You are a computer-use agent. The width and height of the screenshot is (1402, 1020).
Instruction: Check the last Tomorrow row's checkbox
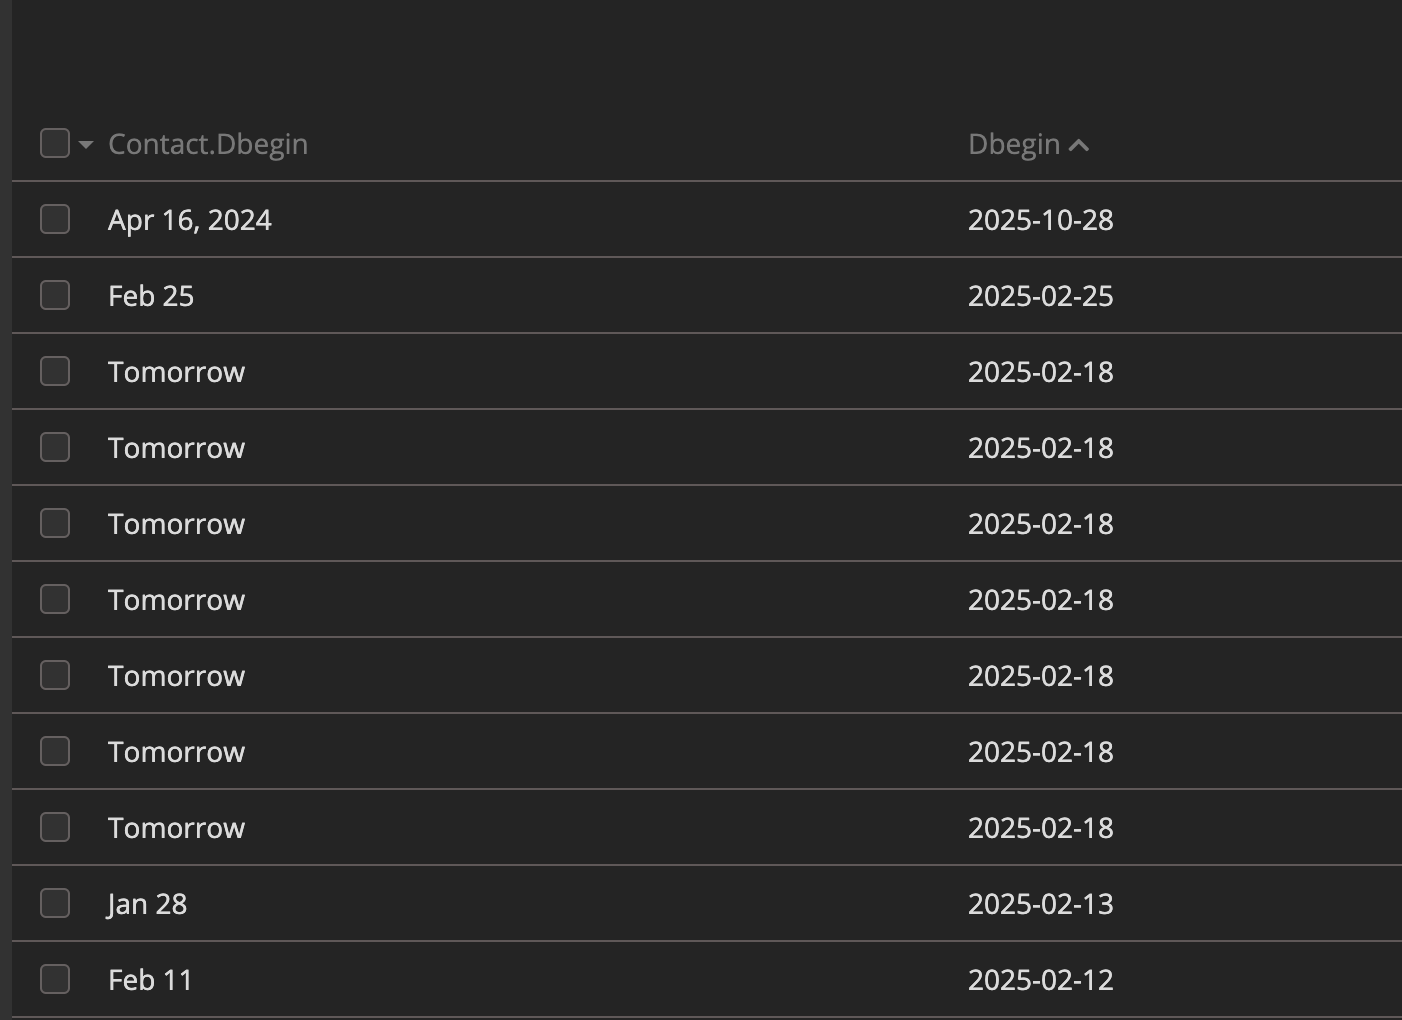point(55,827)
